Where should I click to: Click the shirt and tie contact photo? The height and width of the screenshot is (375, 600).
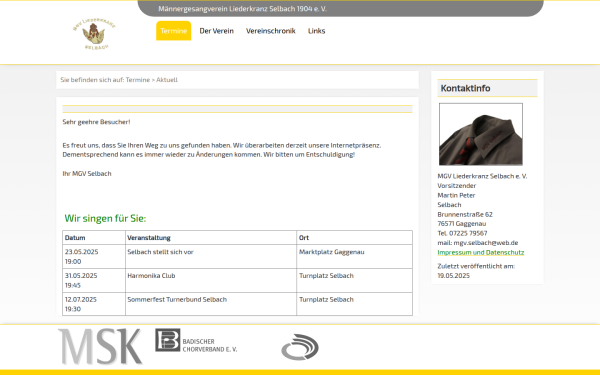[481, 134]
